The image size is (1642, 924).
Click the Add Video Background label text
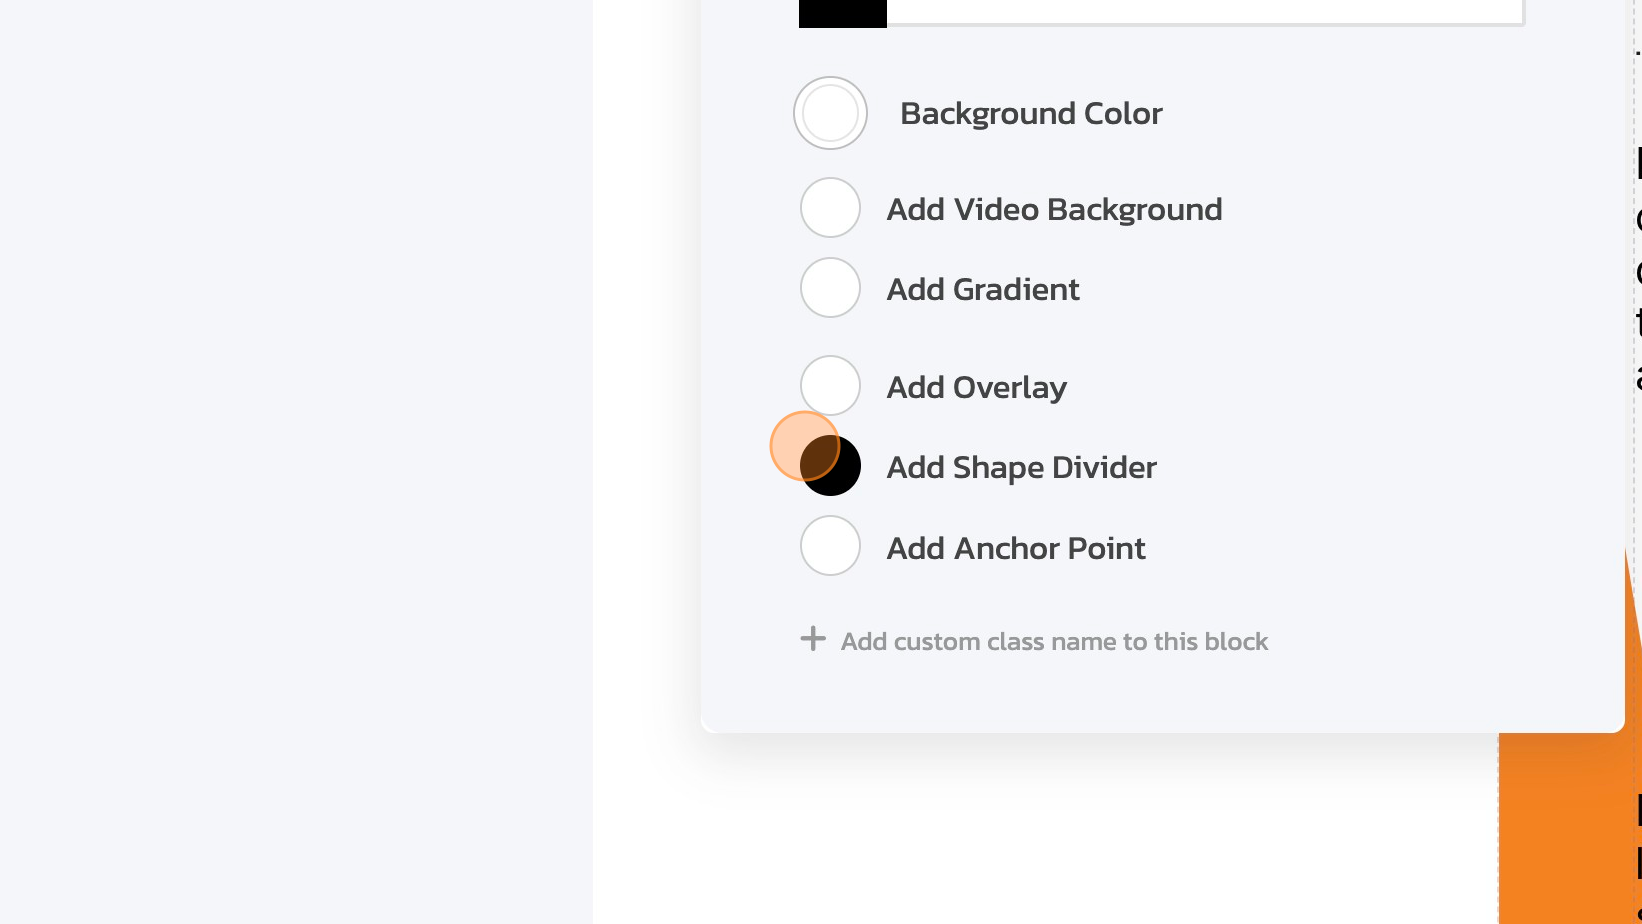[1054, 209]
